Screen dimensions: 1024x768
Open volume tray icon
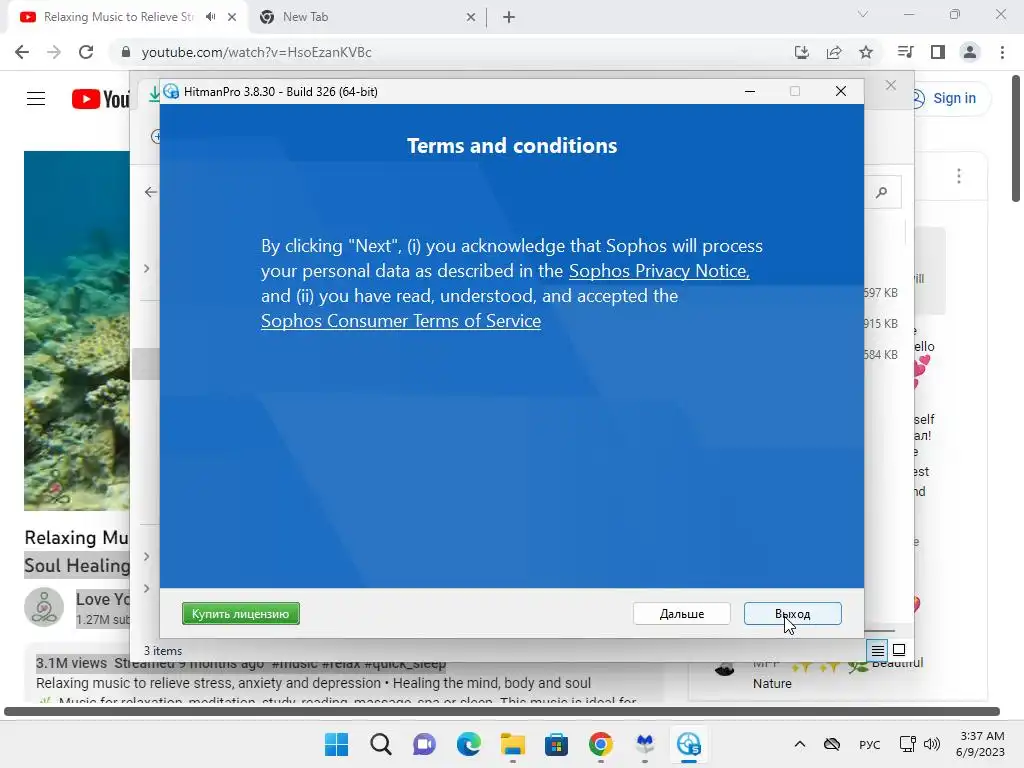(x=932, y=744)
